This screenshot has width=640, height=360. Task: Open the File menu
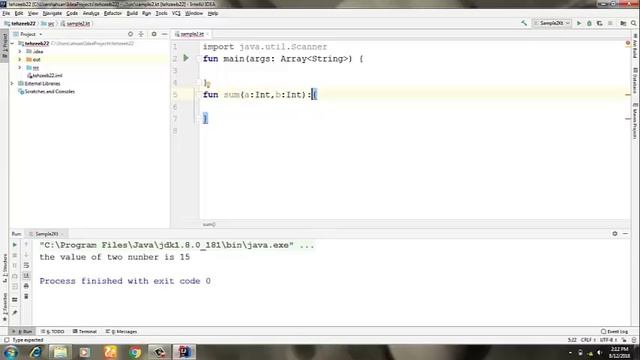point(6,13)
